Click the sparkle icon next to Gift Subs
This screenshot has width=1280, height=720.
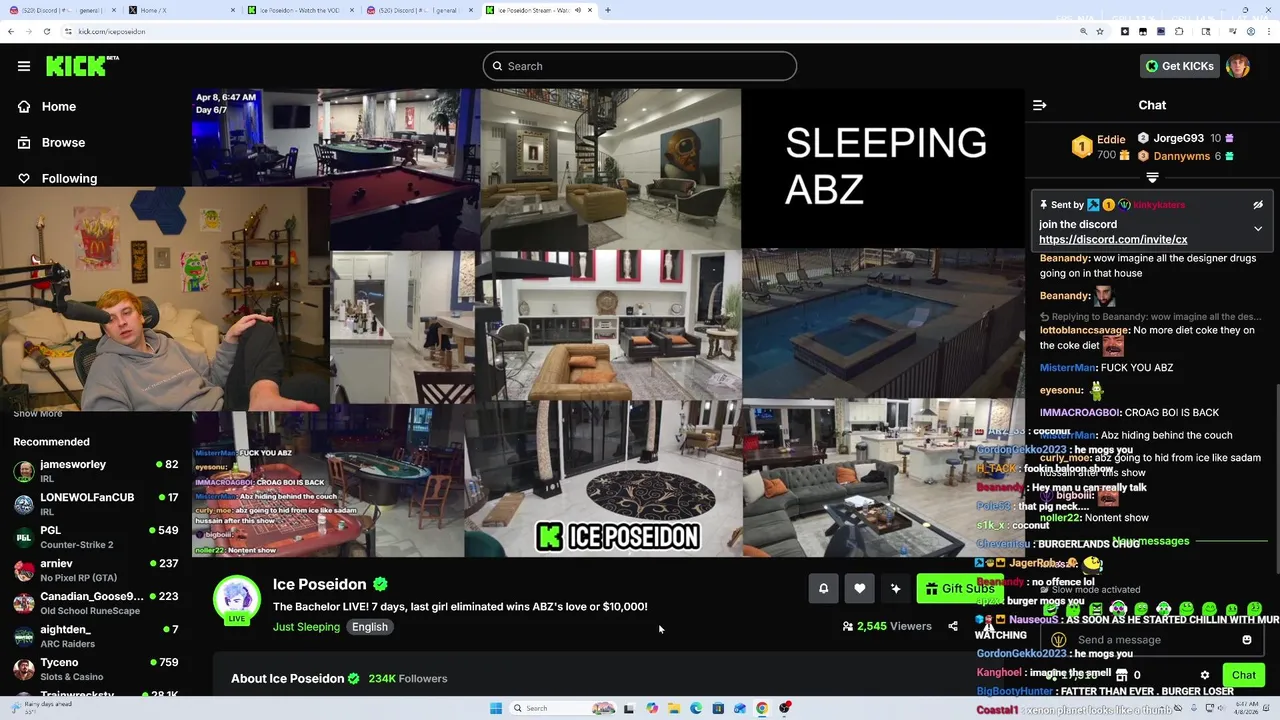(895, 589)
